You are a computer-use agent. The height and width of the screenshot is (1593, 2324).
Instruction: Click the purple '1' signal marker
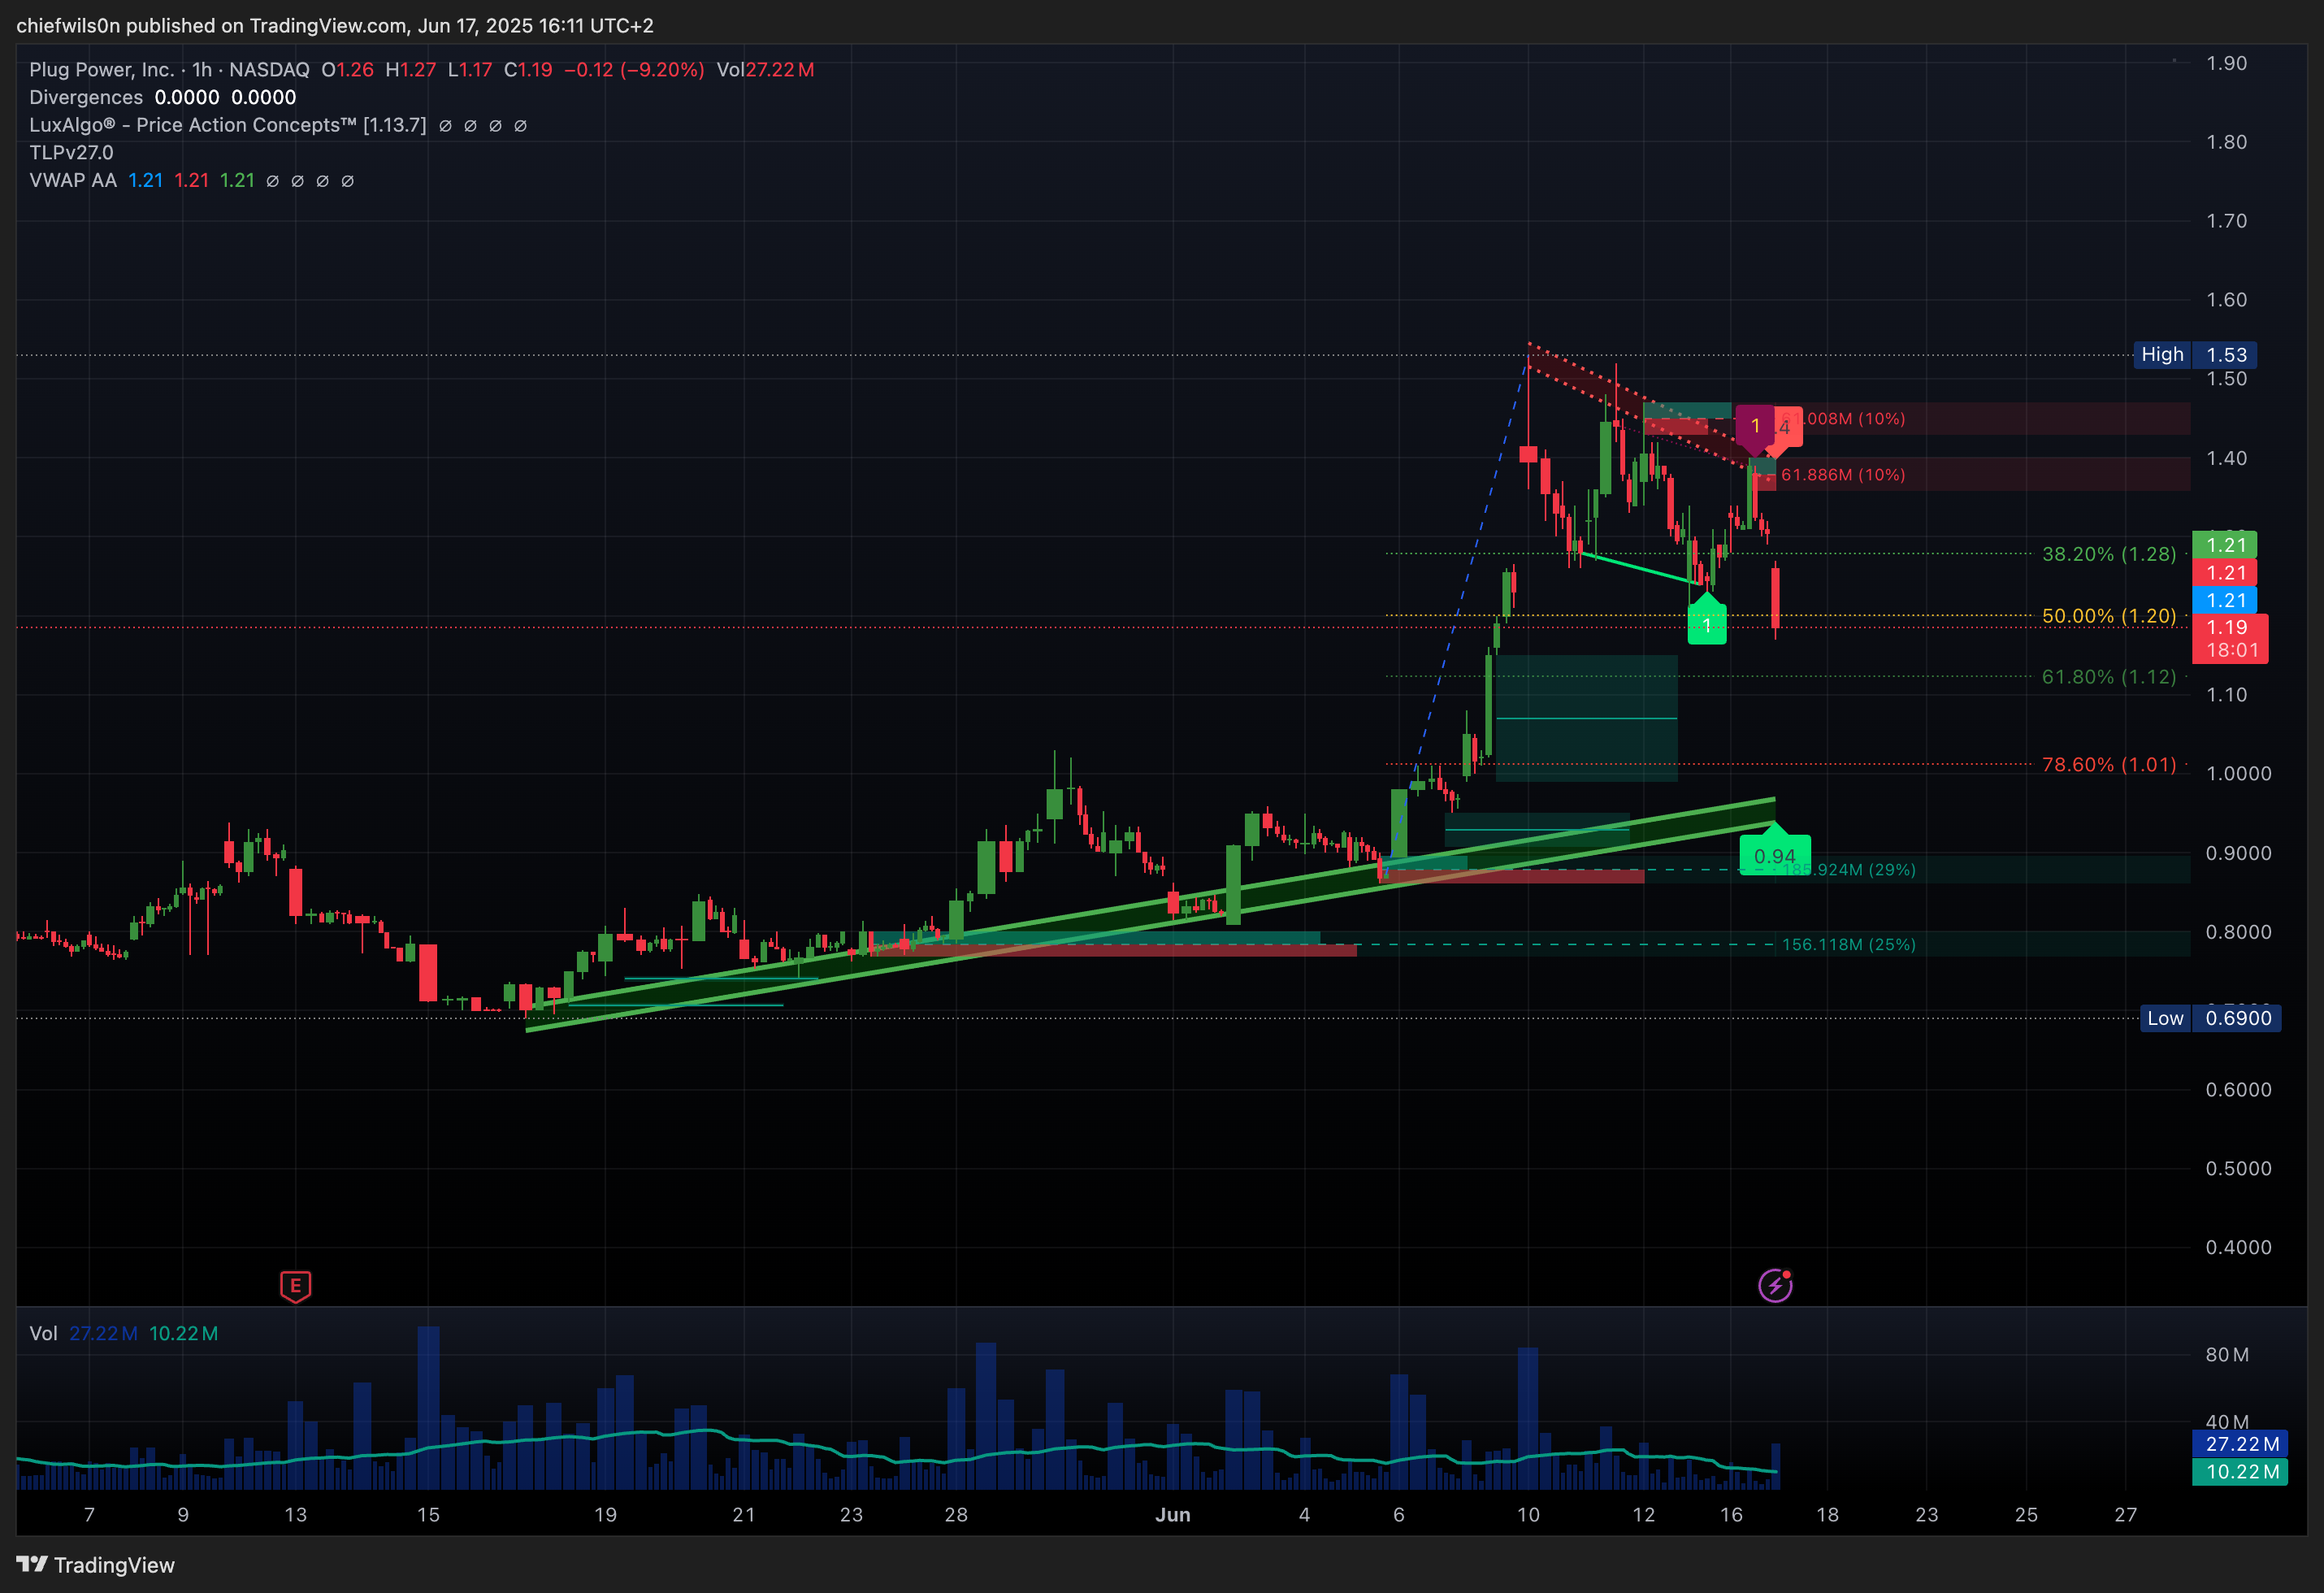[x=1755, y=428]
